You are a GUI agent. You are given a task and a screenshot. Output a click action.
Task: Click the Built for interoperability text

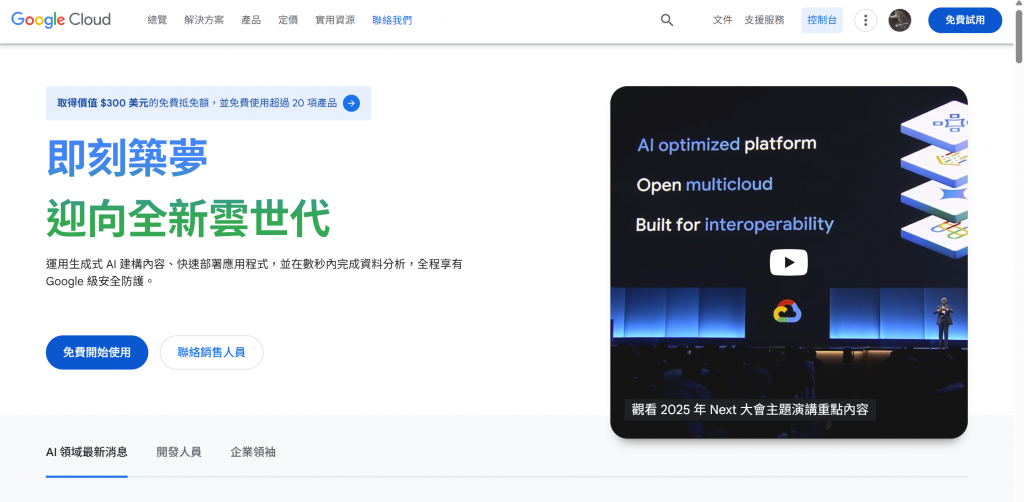(735, 225)
